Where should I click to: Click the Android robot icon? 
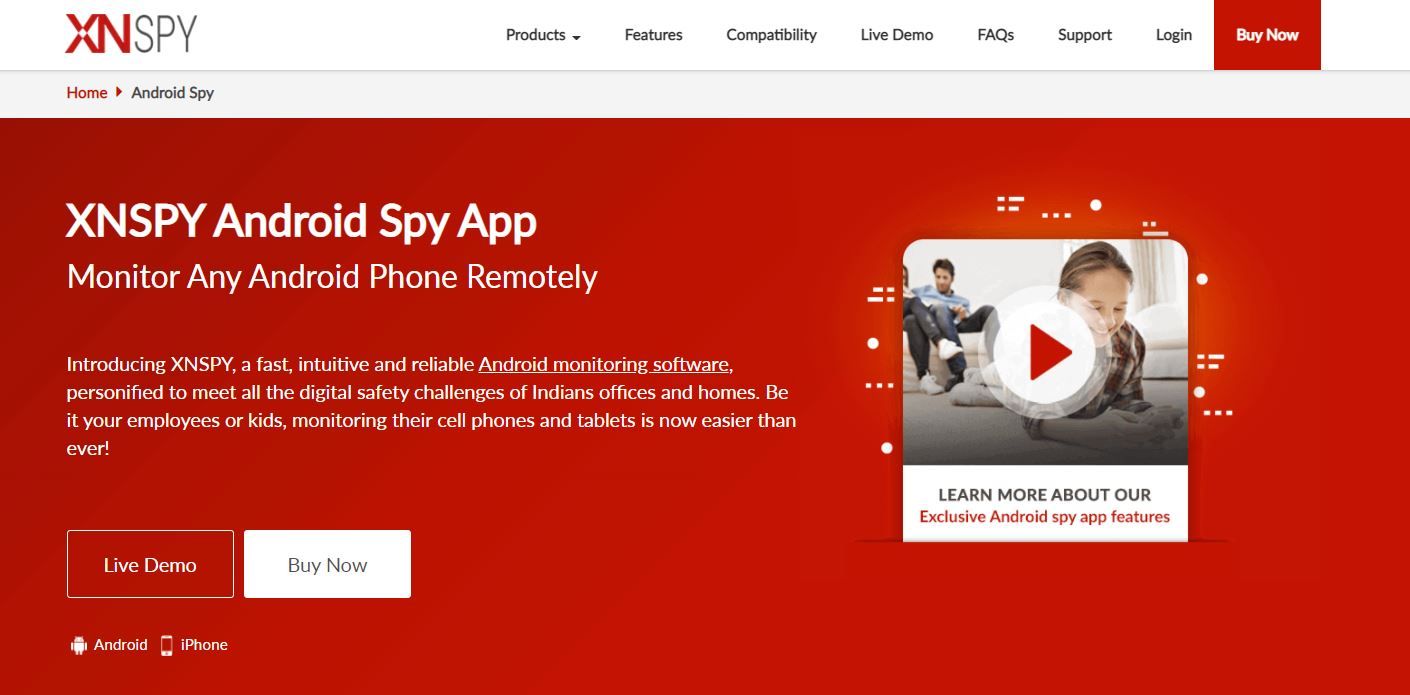78,645
